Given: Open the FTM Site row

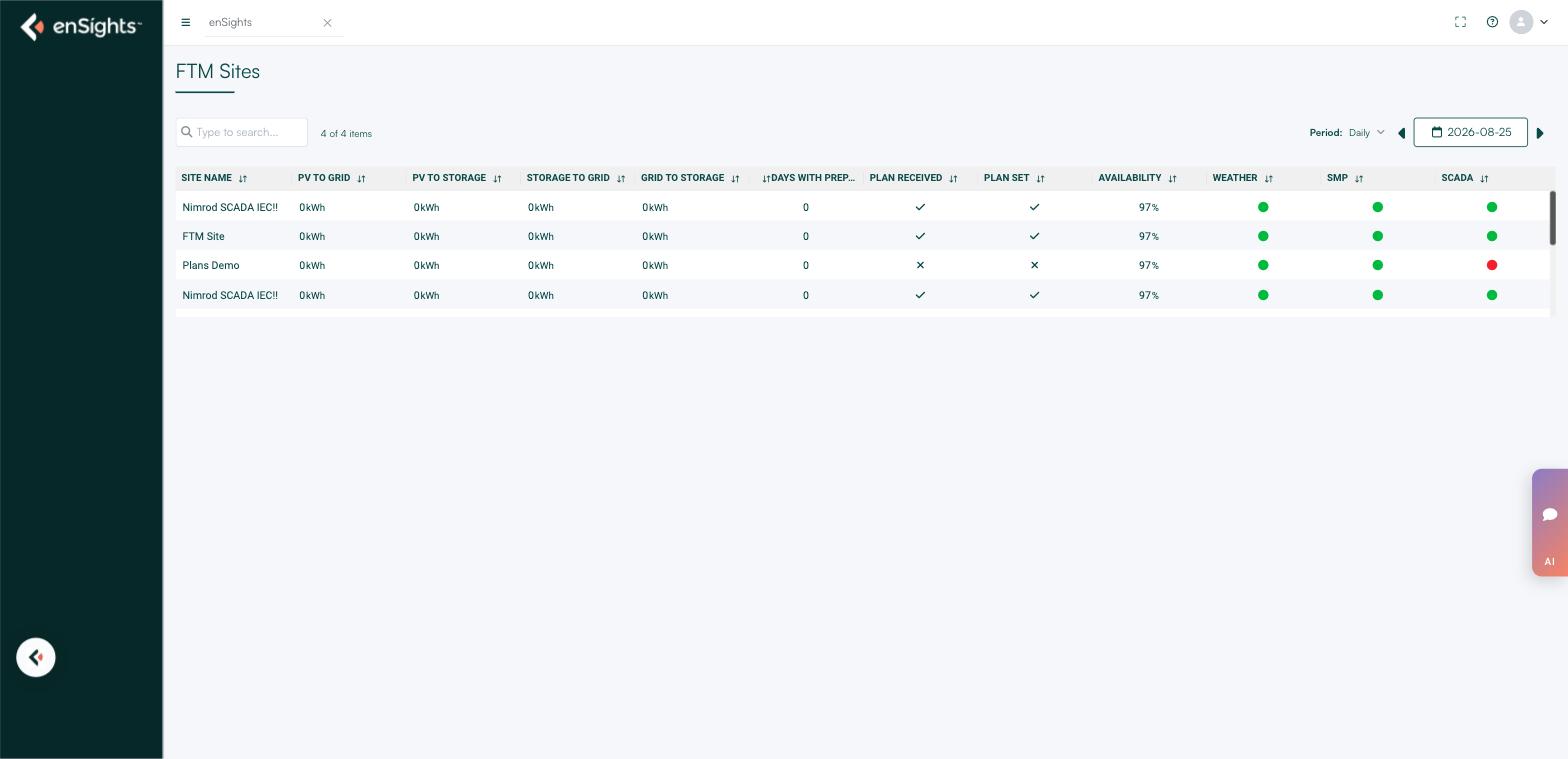Looking at the screenshot, I should pyautogui.click(x=862, y=236).
